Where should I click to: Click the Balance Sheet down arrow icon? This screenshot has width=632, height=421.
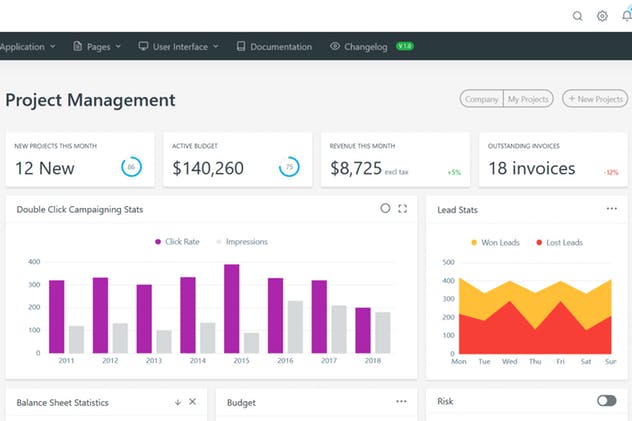click(178, 402)
